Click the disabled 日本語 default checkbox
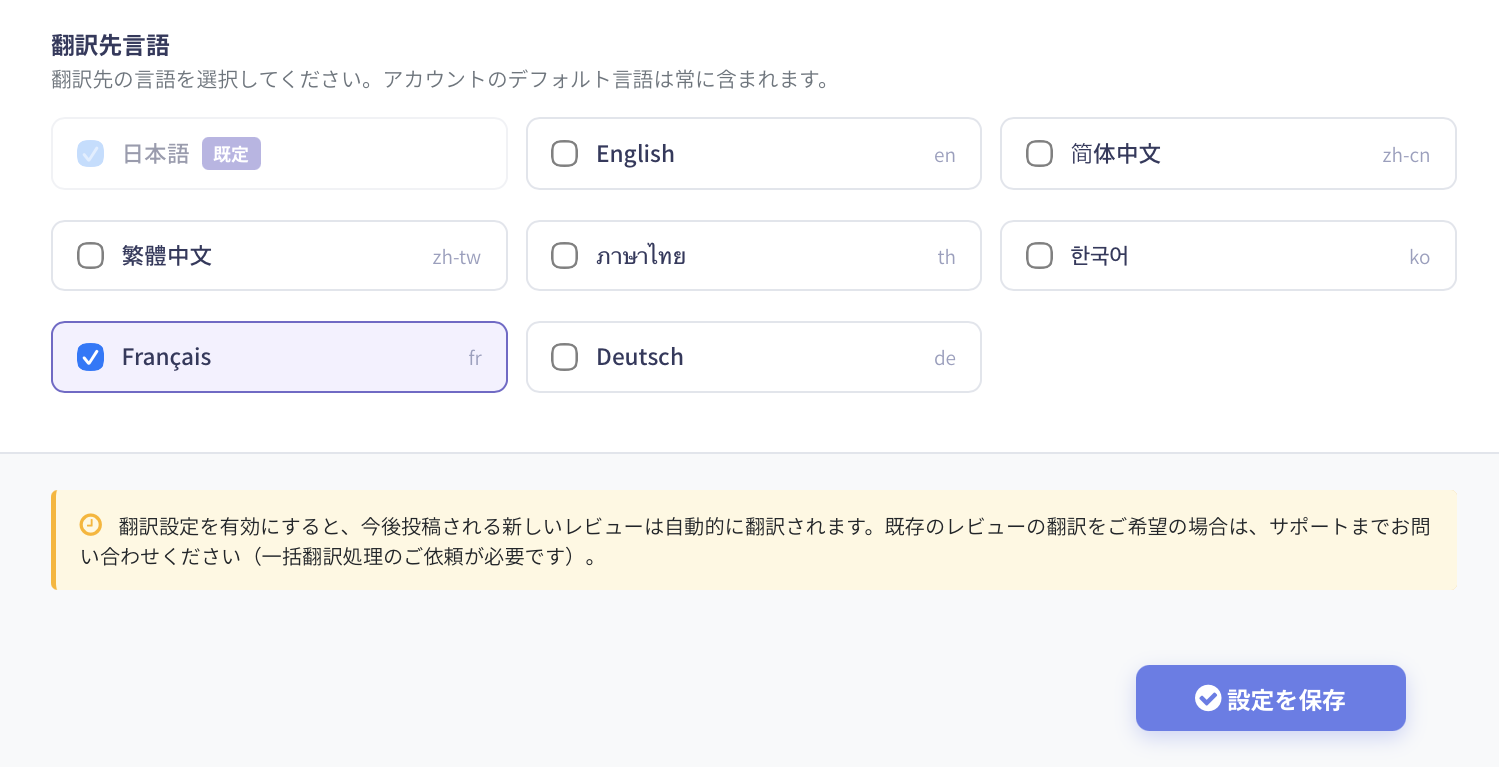Viewport: 1499px width, 767px height. pyautogui.click(x=91, y=154)
